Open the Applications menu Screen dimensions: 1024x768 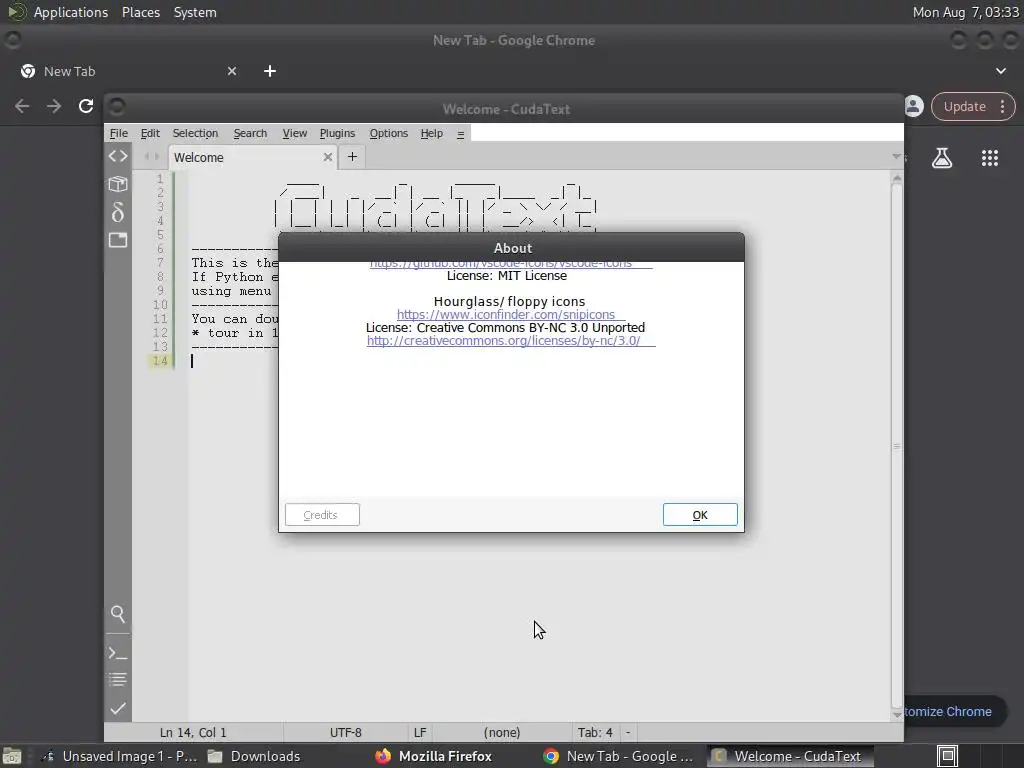71,12
